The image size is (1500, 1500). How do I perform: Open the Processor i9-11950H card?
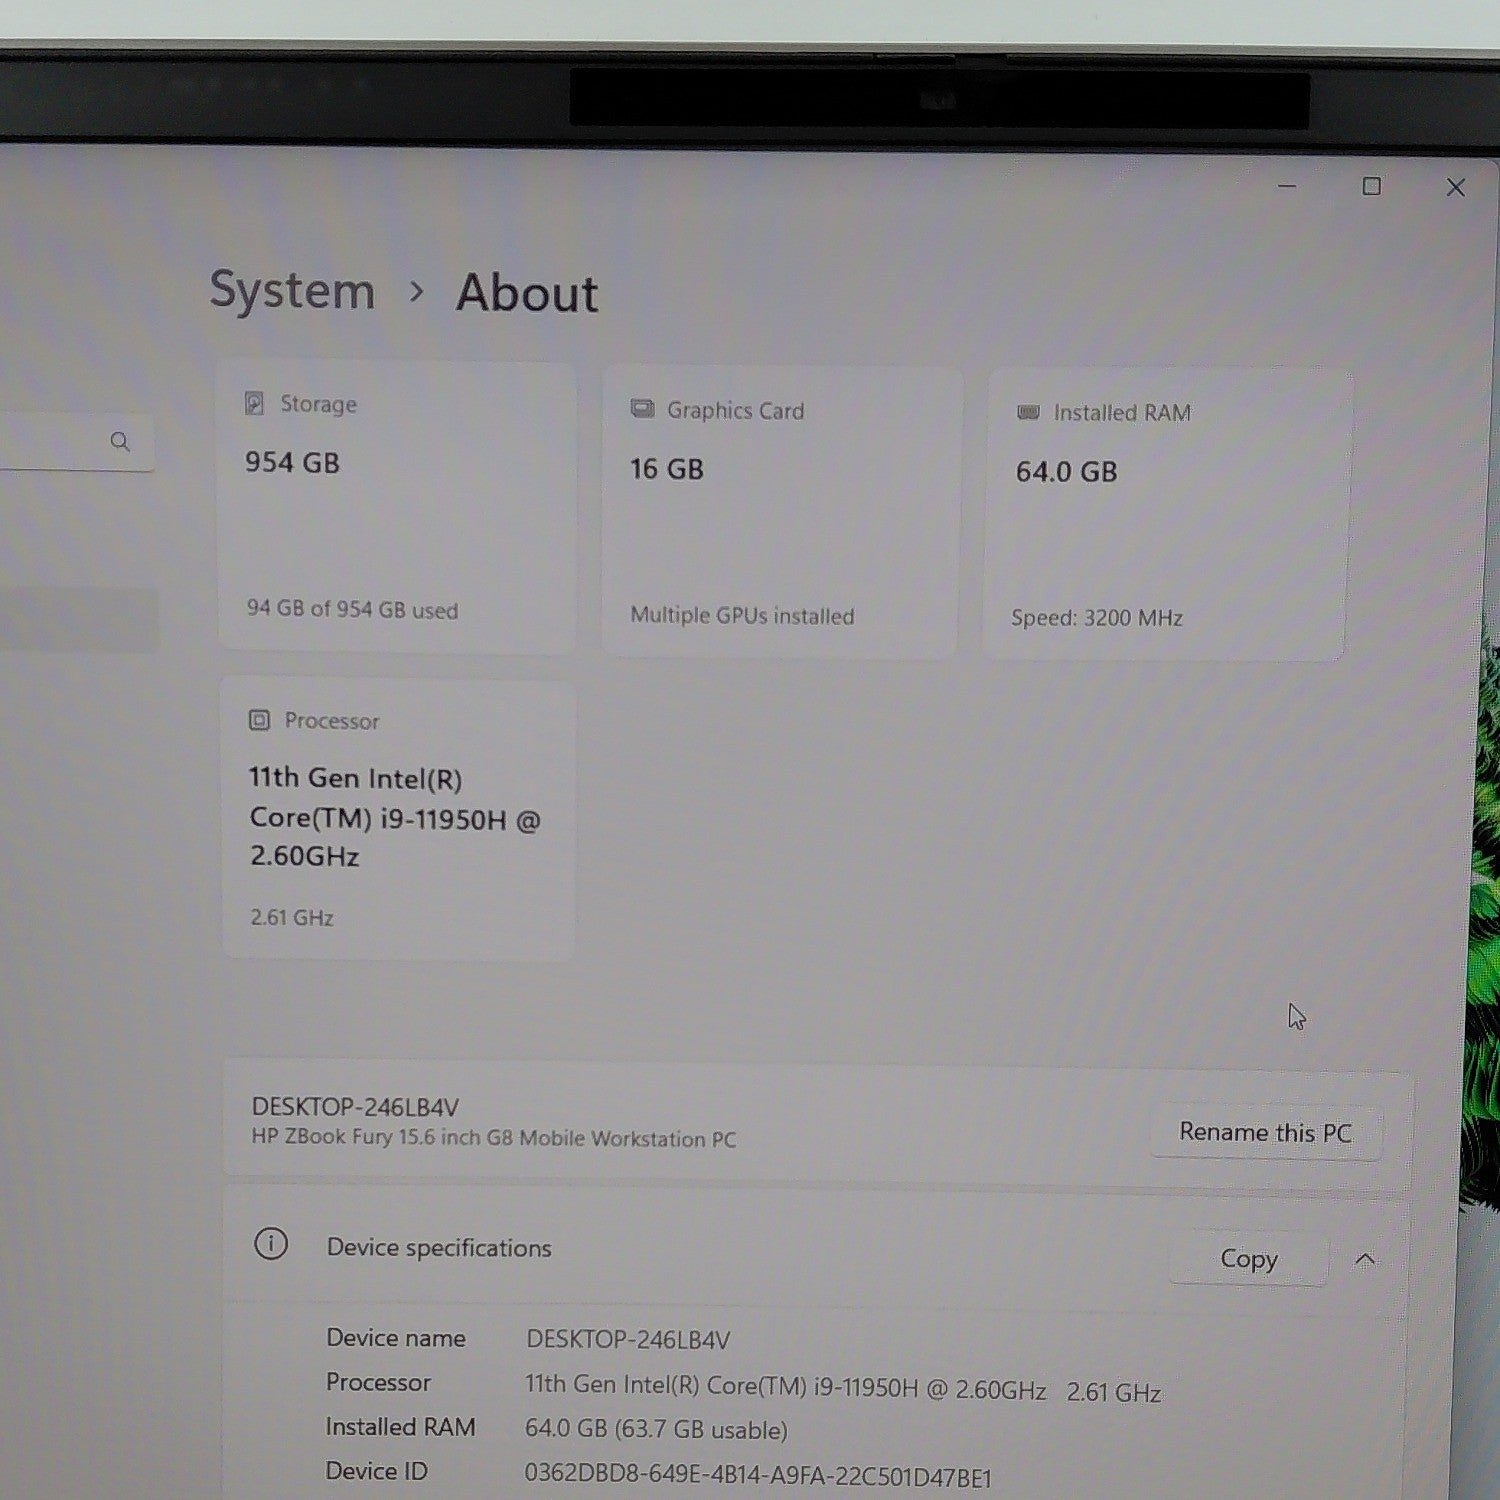(399, 819)
